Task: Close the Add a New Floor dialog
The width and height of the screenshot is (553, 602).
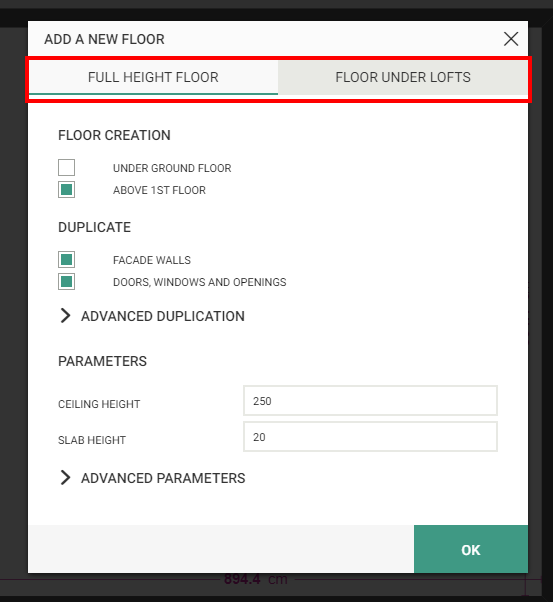Action: coord(511,39)
